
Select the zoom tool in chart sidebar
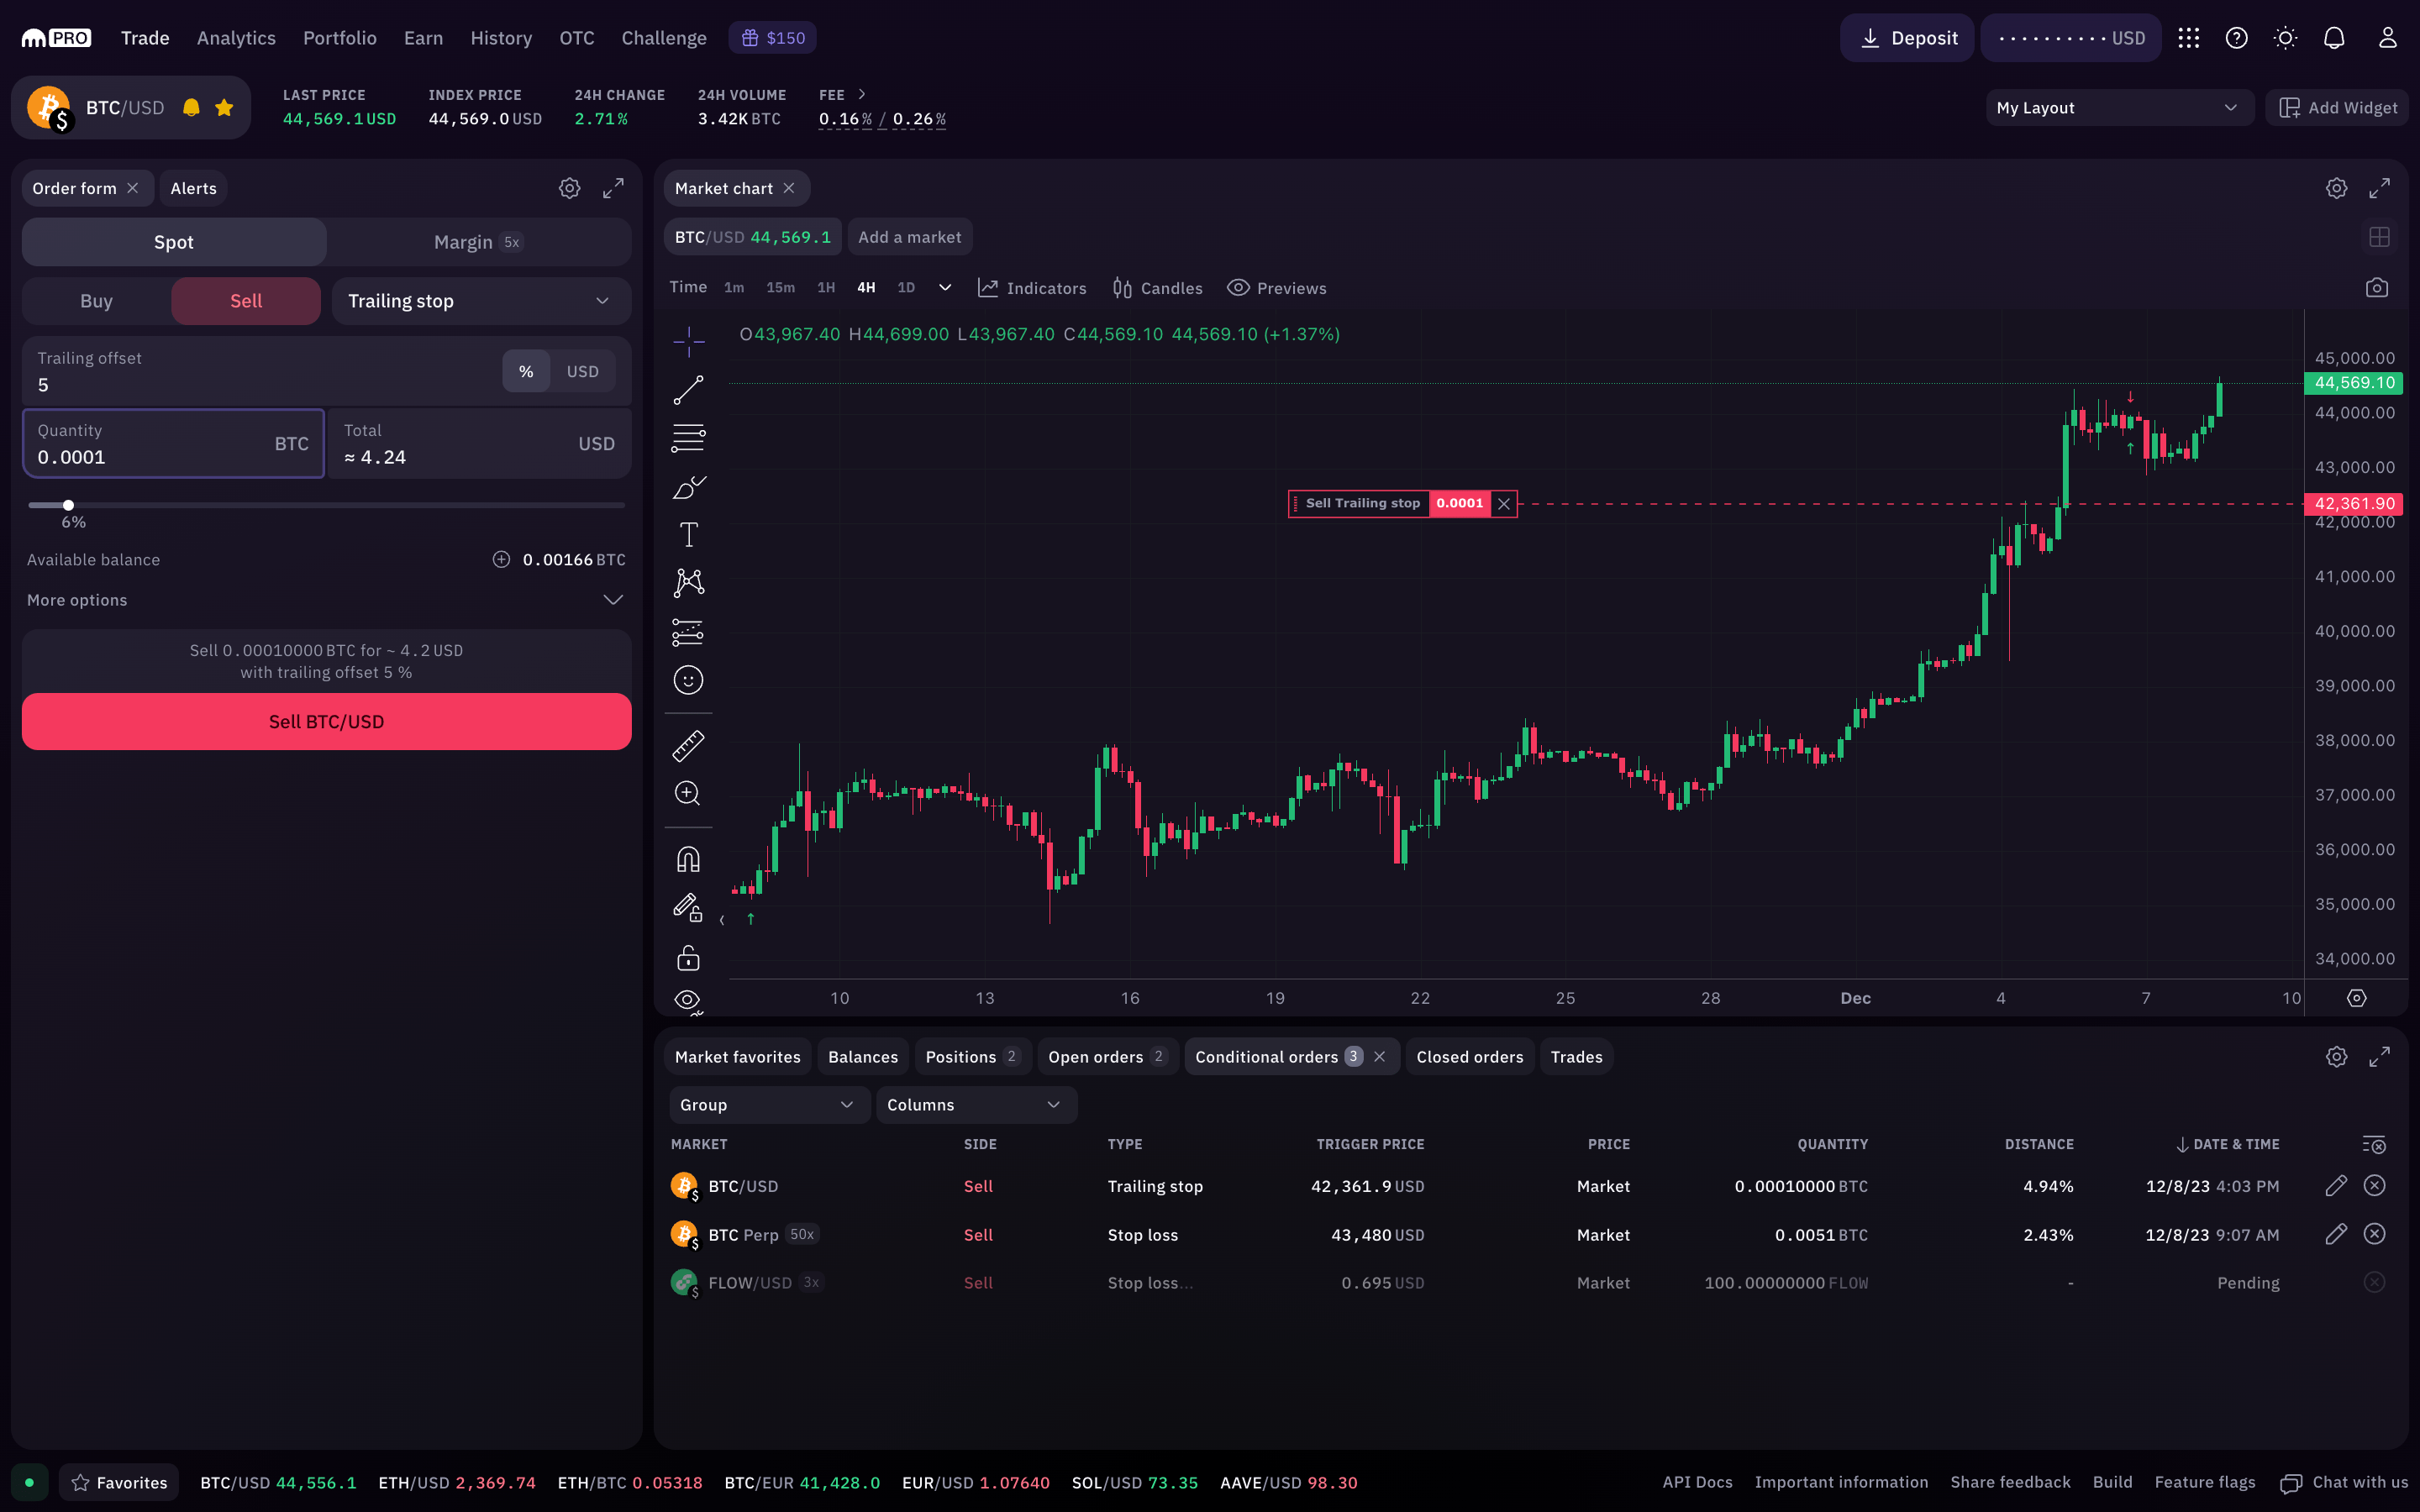coord(687,795)
